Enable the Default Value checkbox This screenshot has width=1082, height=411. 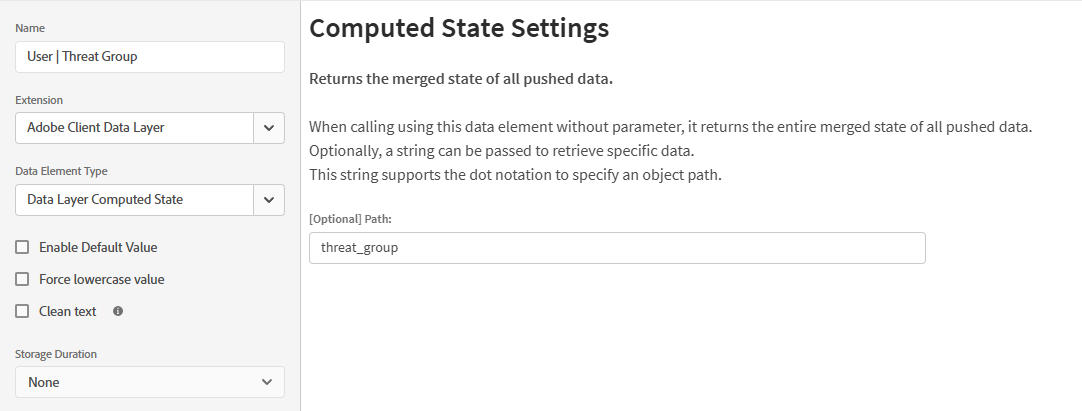[x=22, y=247]
